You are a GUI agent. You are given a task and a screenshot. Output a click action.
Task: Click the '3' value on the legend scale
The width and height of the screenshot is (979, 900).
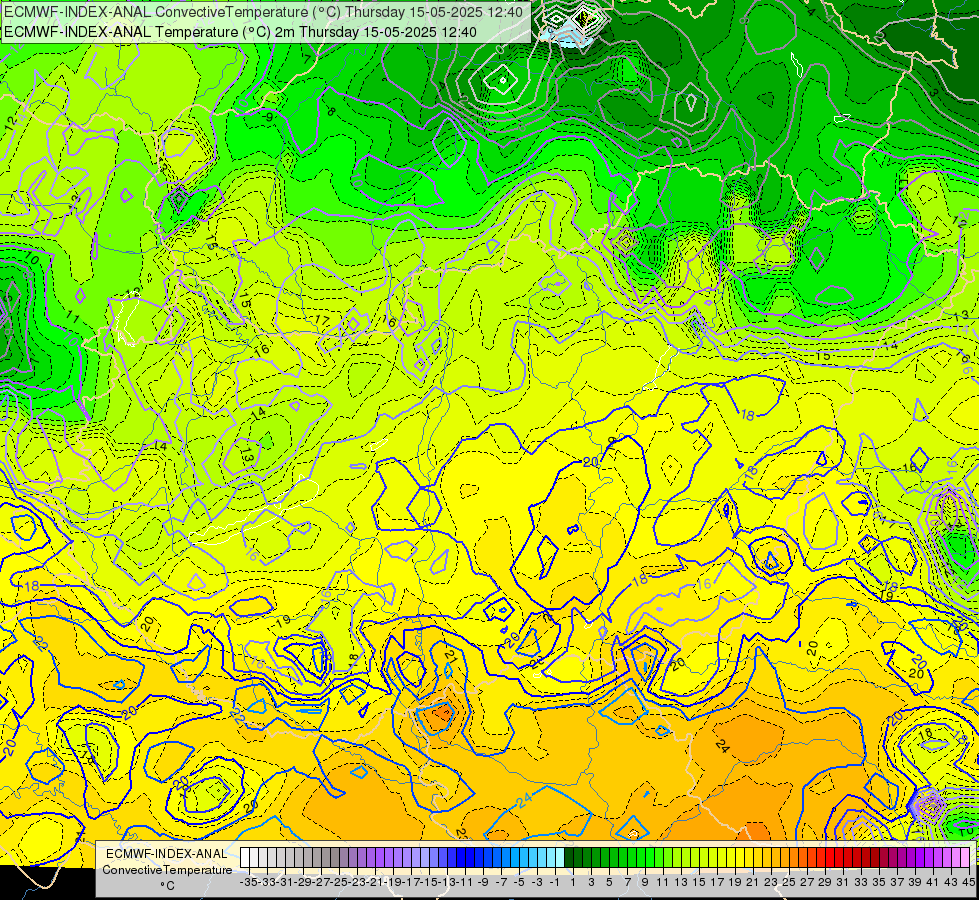point(592,882)
